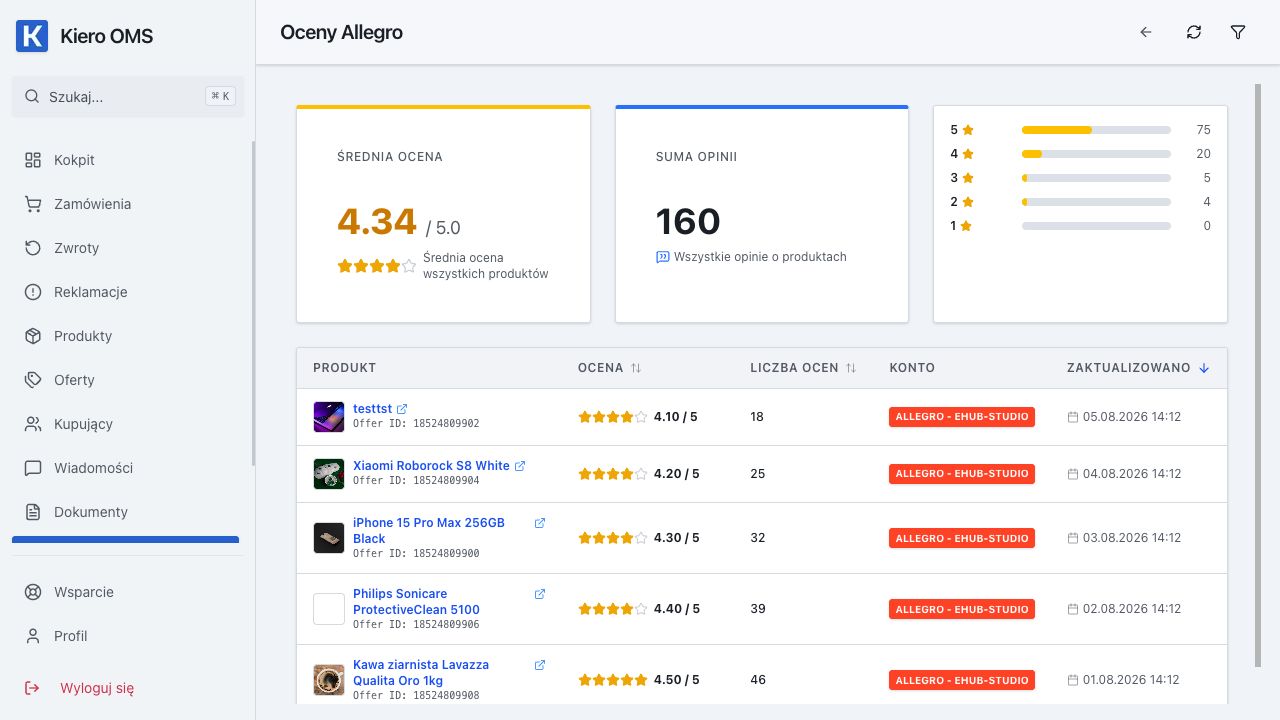
Task: Open the testtst product link
Action: pyautogui.click(x=372, y=409)
